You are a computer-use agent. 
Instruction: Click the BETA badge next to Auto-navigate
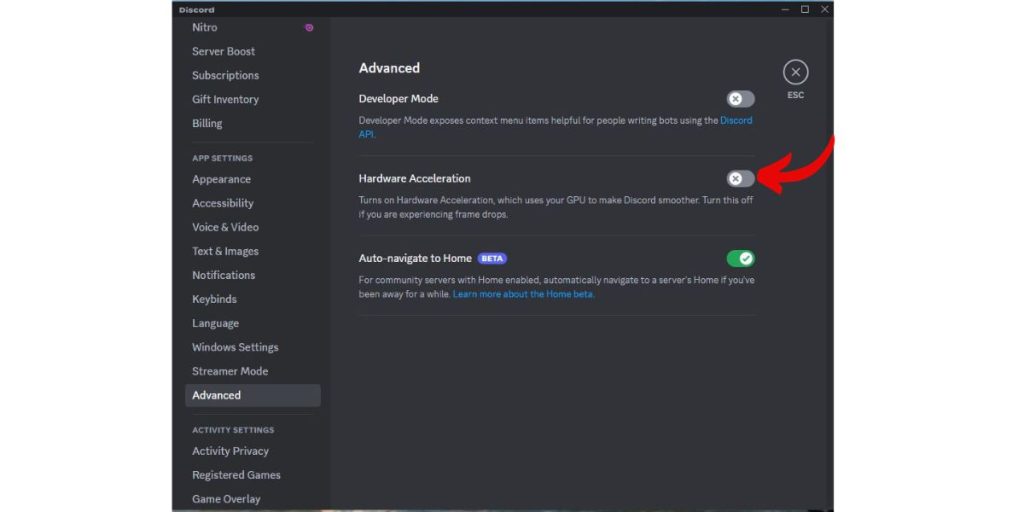[x=492, y=259]
